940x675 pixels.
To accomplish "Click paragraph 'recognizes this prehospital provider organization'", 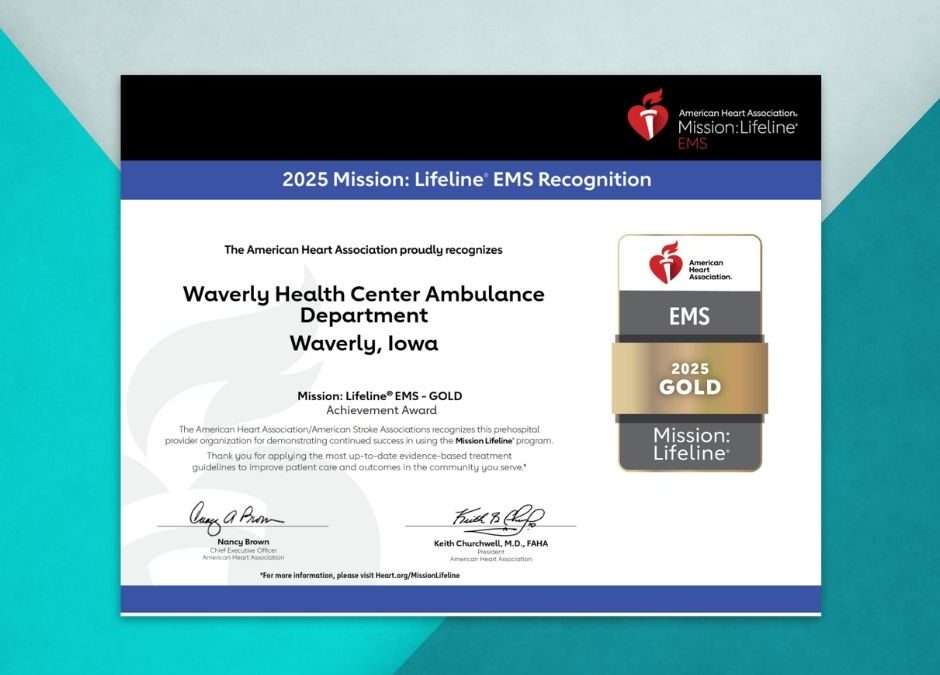I will pos(359,435).
